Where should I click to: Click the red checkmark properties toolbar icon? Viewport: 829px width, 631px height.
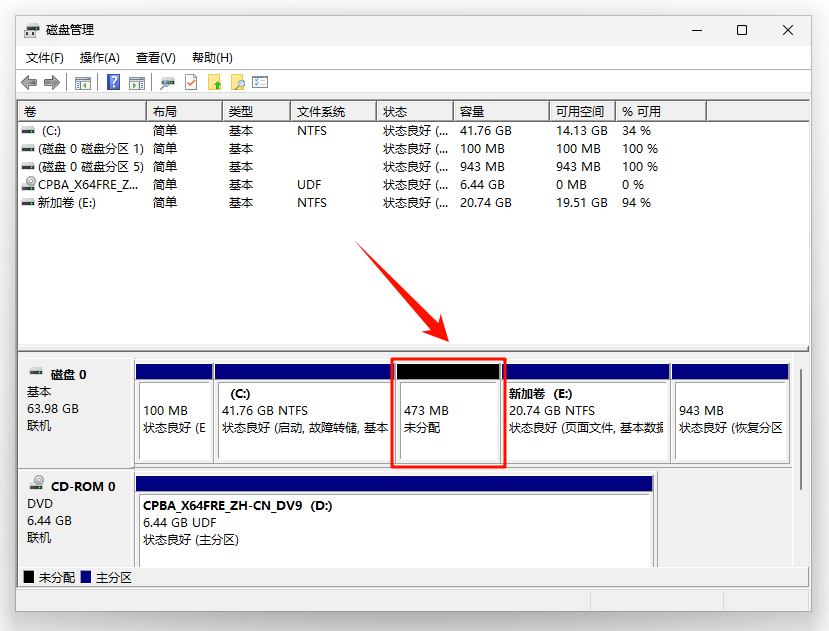click(191, 83)
